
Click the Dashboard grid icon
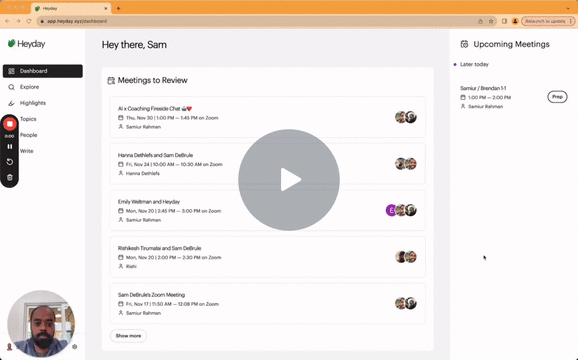[x=11, y=71]
